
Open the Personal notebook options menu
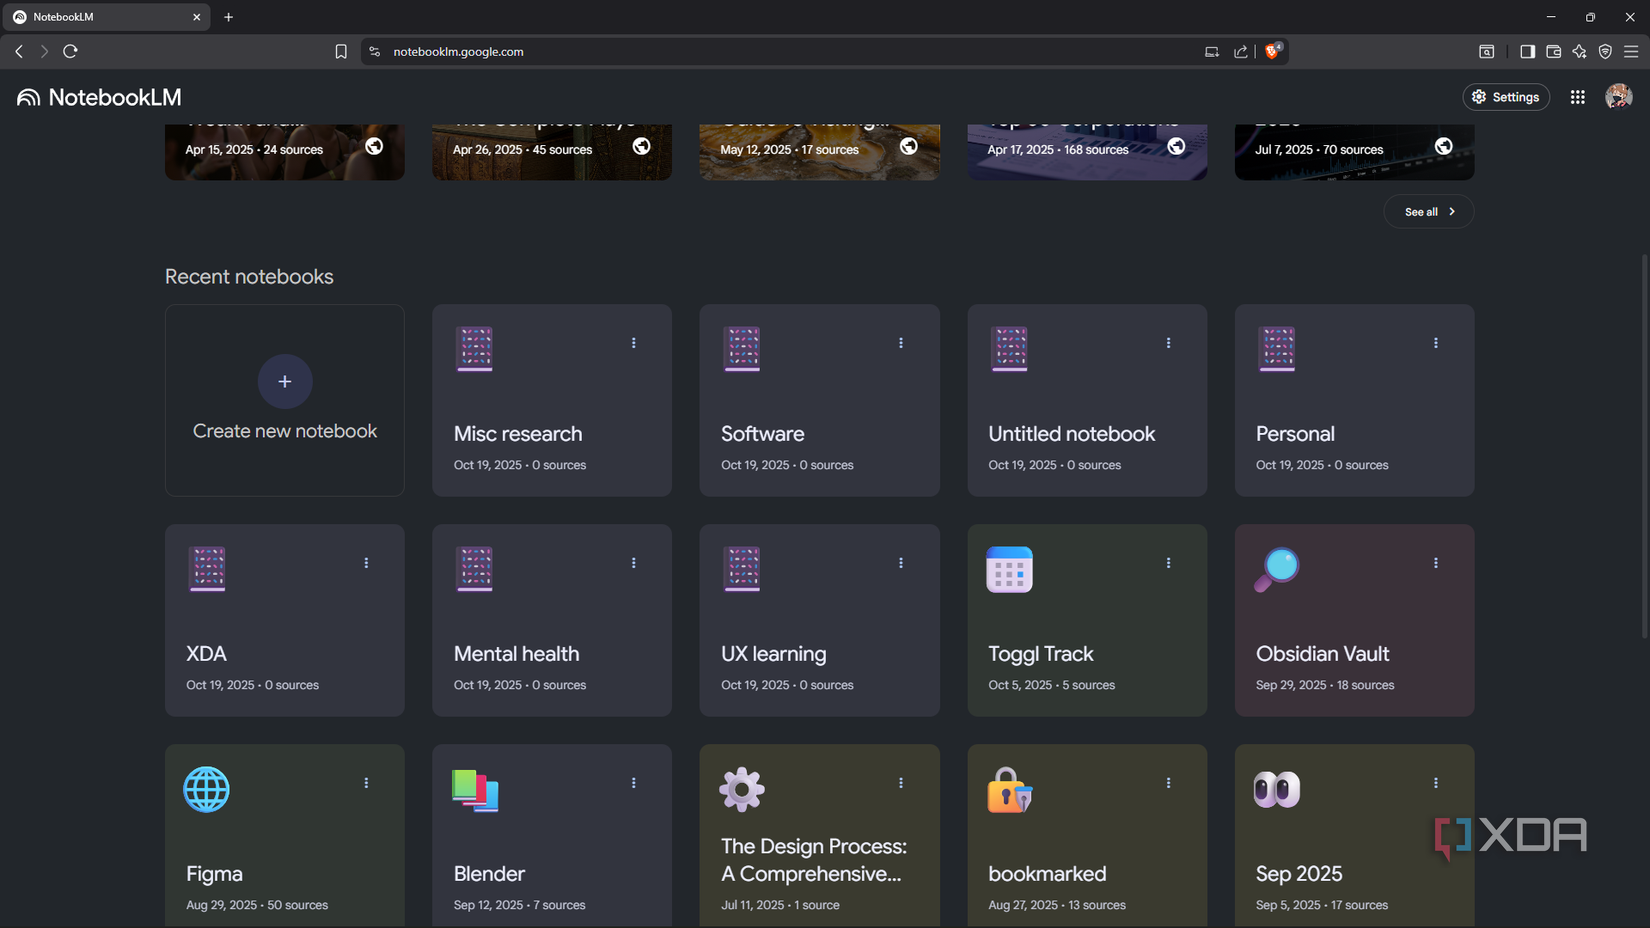tap(1436, 343)
